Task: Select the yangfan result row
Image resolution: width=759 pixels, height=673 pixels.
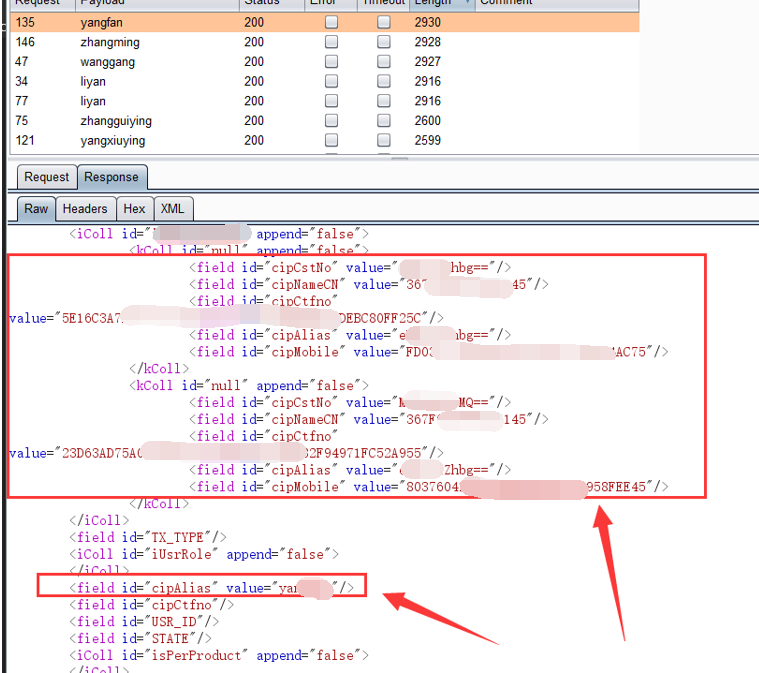Action: (x=110, y=22)
